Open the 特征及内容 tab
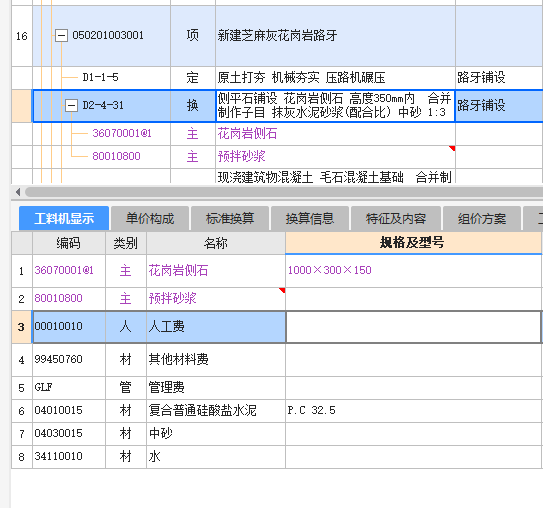Image resolution: width=543 pixels, height=508 pixels. point(396,219)
